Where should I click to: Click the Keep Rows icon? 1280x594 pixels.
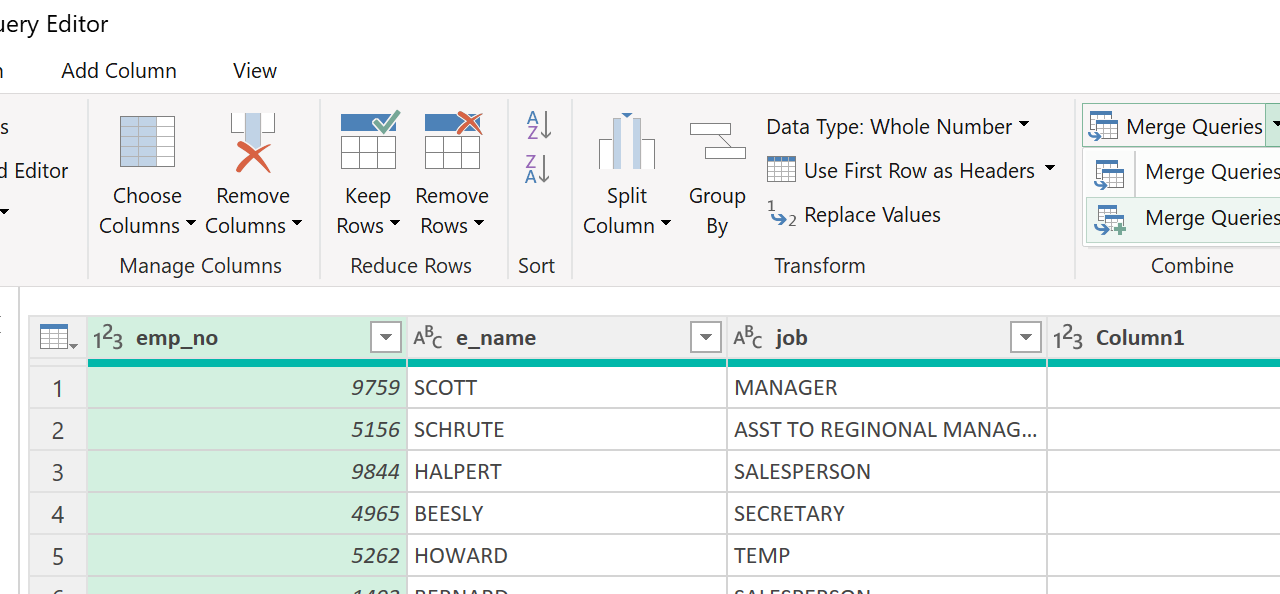(x=368, y=142)
